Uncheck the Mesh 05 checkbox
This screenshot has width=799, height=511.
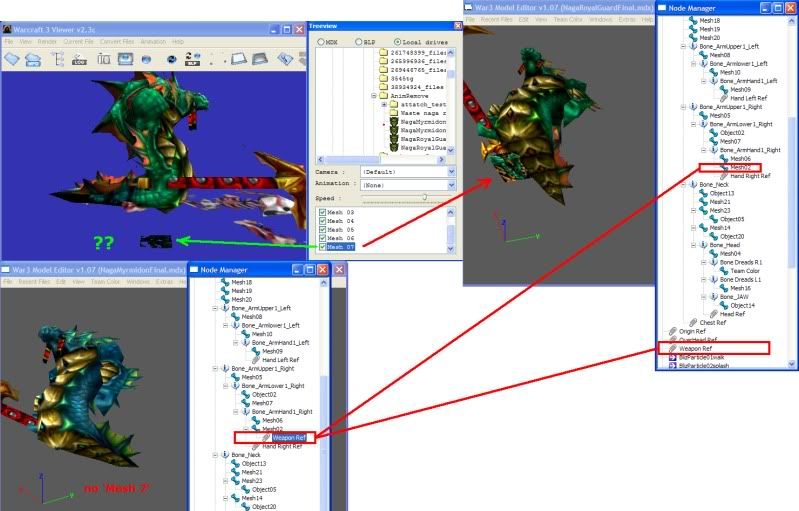click(322, 229)
